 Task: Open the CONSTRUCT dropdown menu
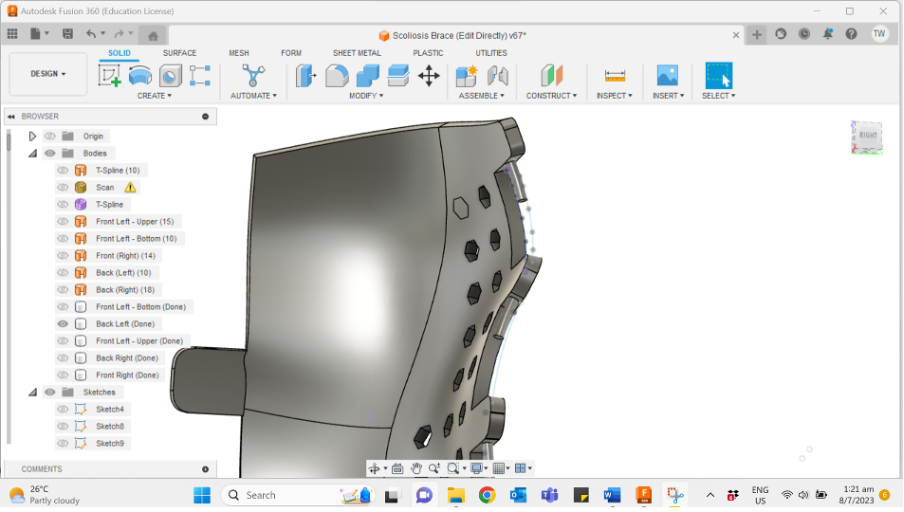tap(551, 96)
